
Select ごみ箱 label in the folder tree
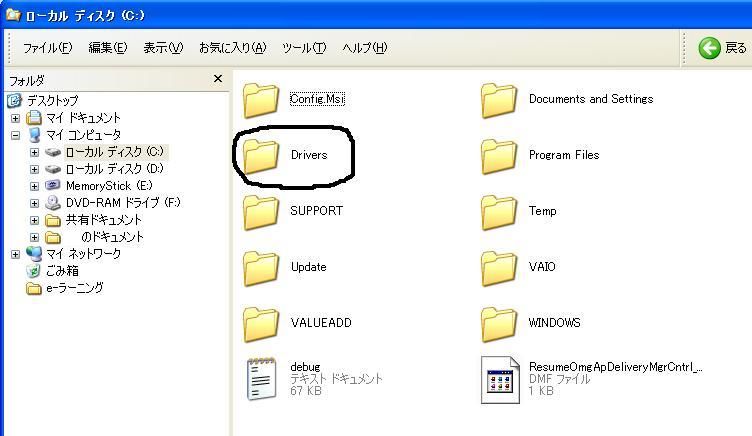point(62,271)
